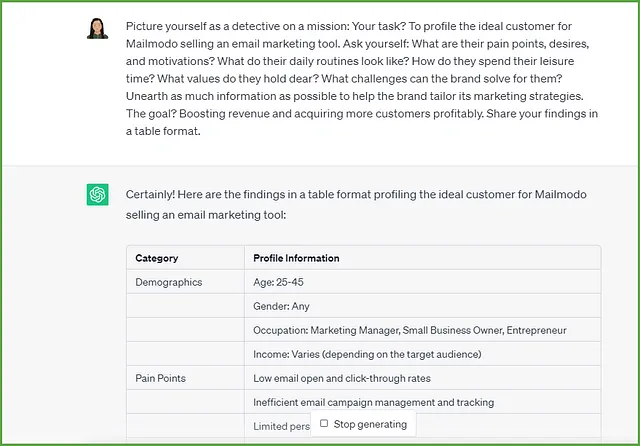Click the Occupation row in the table

point(364,330)
